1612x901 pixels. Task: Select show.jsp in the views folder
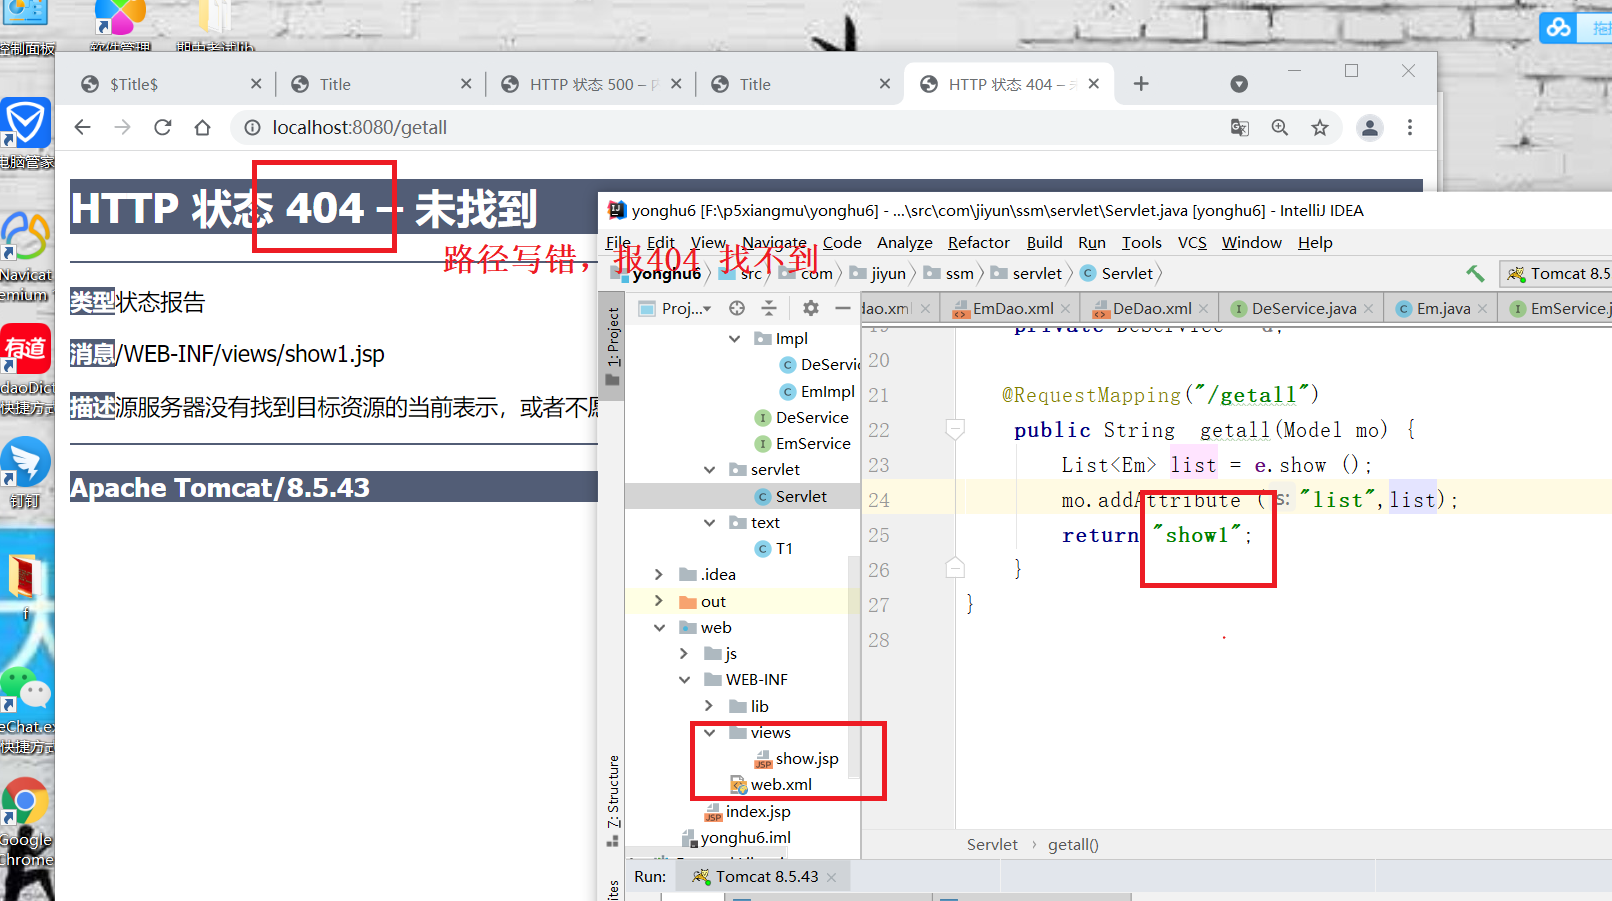coord(796,759)
